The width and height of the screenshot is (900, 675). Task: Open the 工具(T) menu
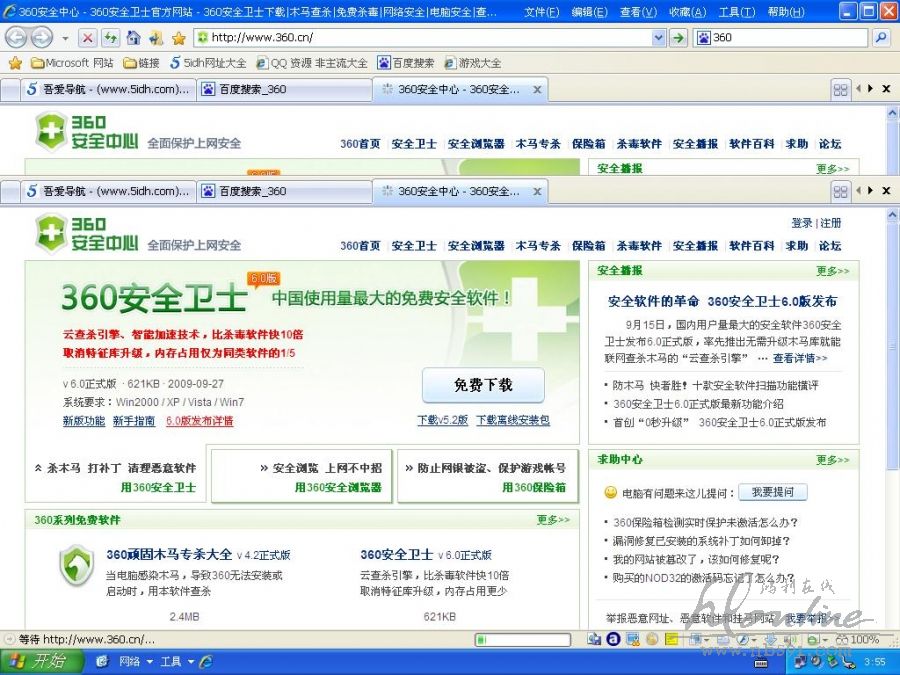(x=736, y=12)
